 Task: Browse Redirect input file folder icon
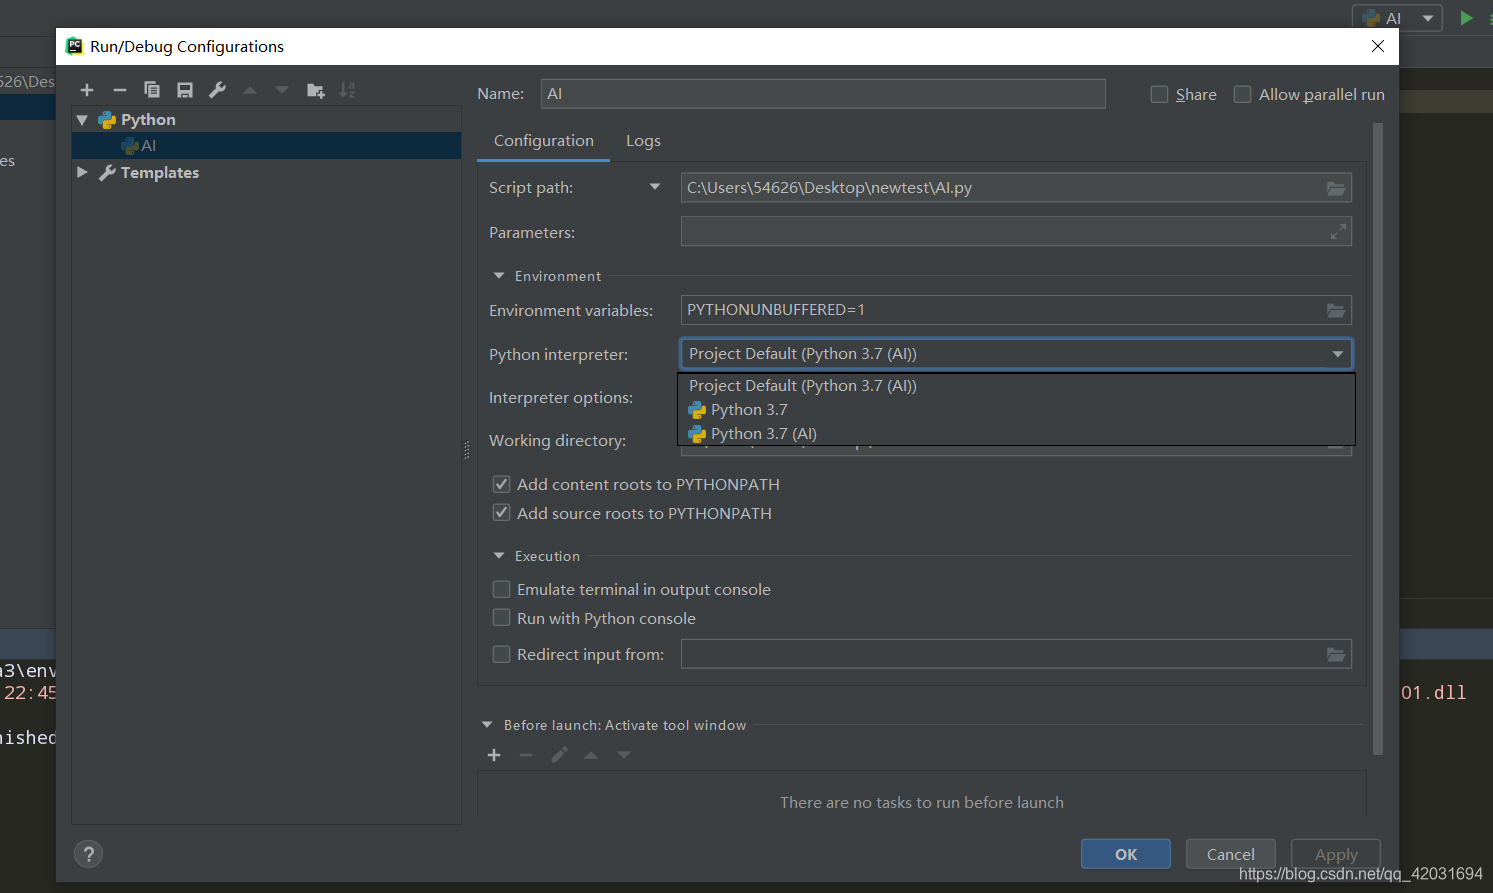coord(1336,654)
